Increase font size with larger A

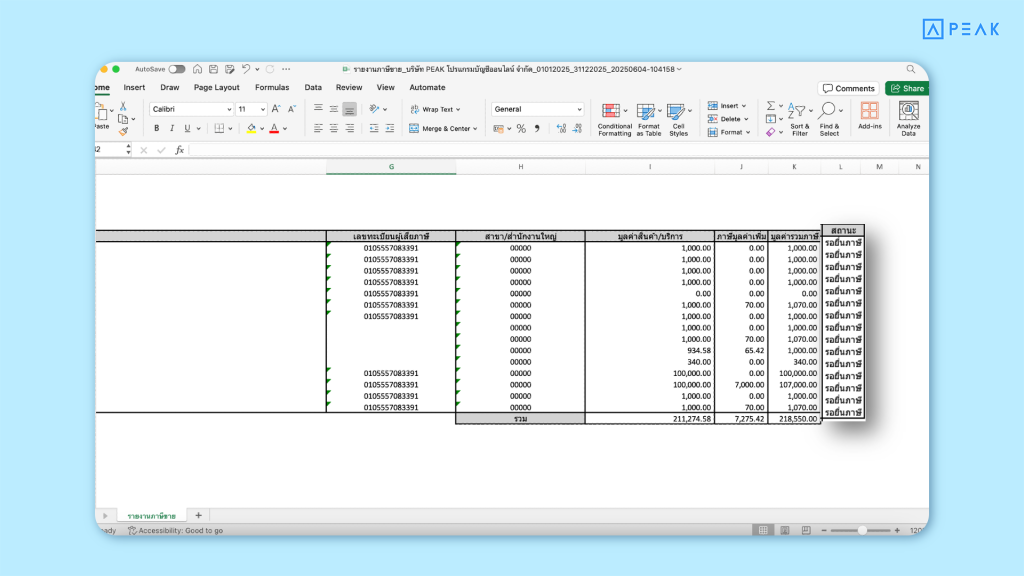coord(276,109)
